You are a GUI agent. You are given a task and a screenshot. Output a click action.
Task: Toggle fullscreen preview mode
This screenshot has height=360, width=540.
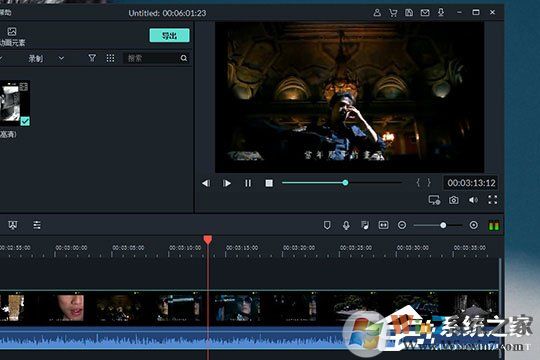492,200
